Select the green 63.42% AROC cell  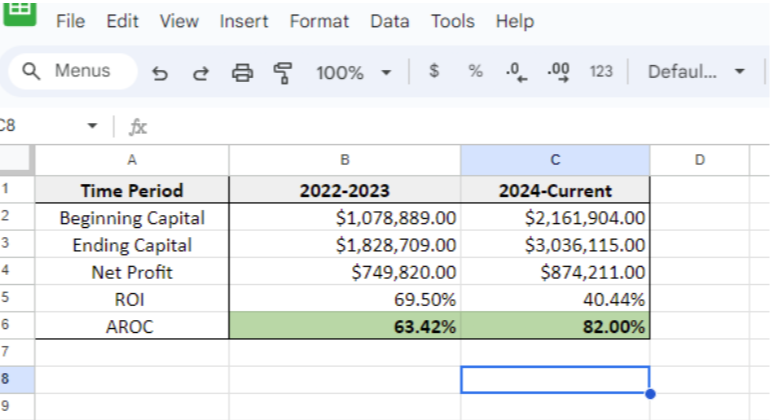pyautogui.click(x=344, y=326)
